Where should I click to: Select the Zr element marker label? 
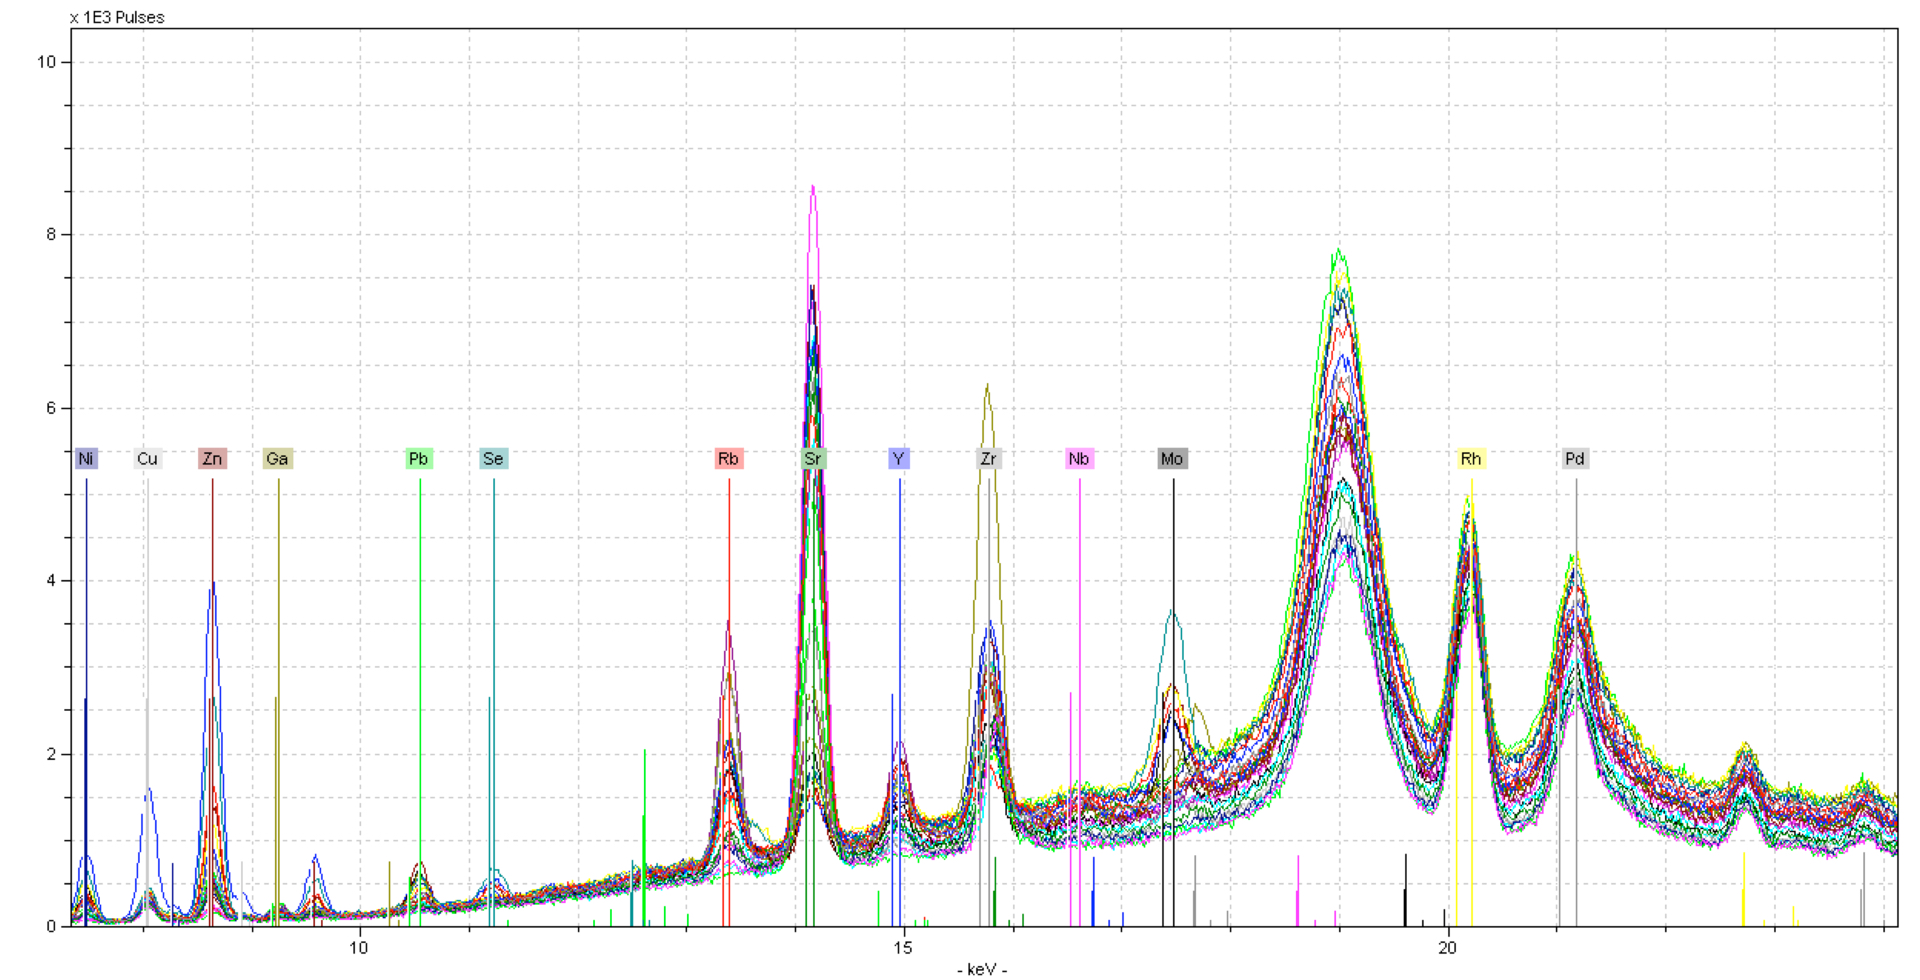(988, 459)
